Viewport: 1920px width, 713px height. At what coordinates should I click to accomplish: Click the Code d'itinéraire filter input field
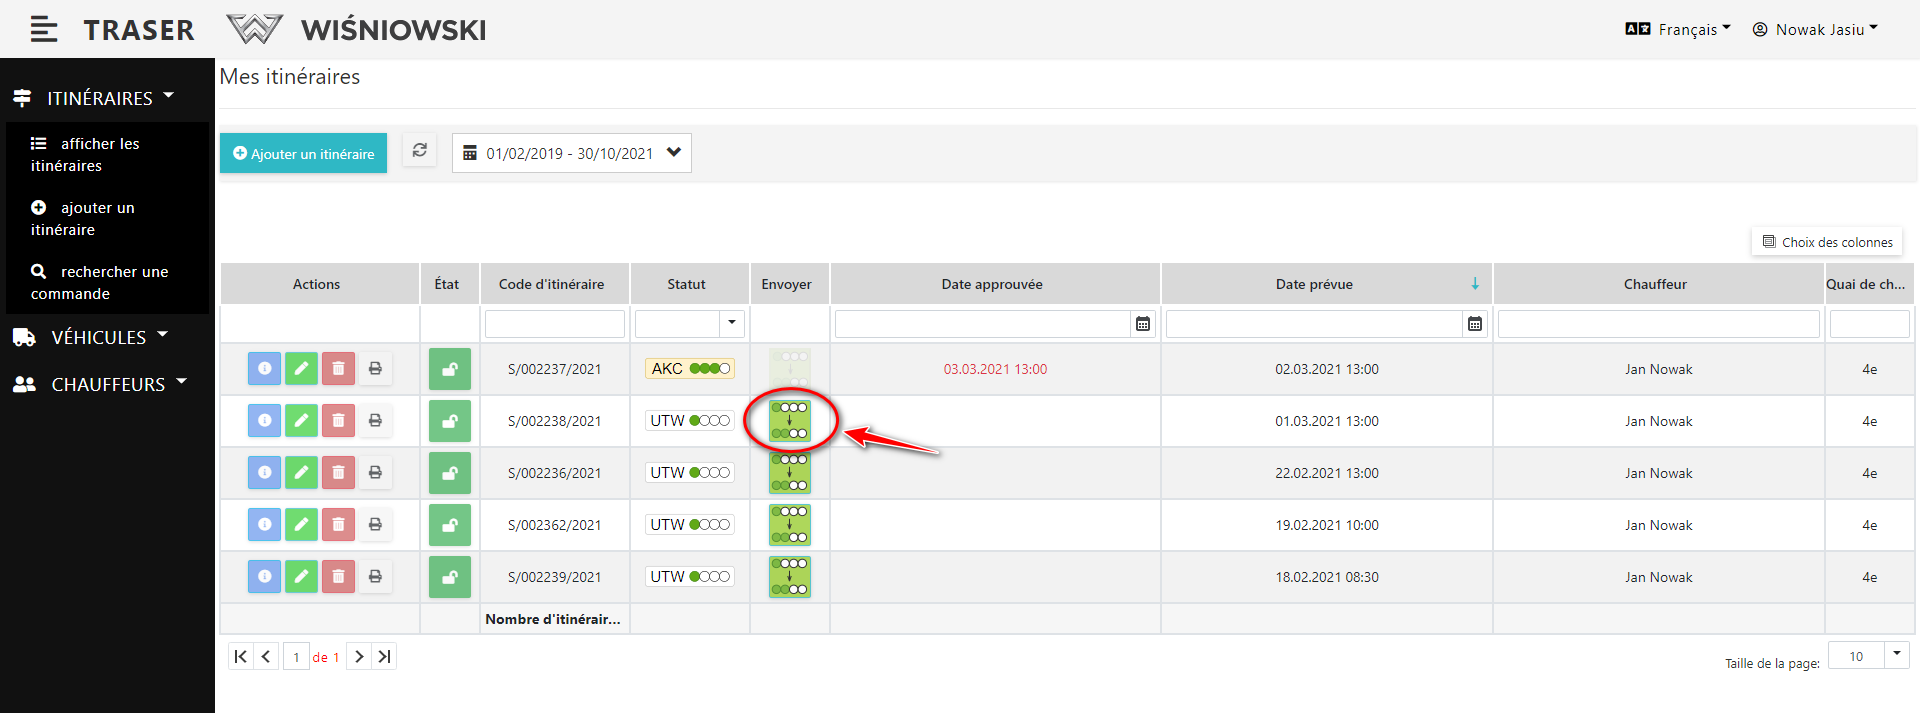pos(555,324)
